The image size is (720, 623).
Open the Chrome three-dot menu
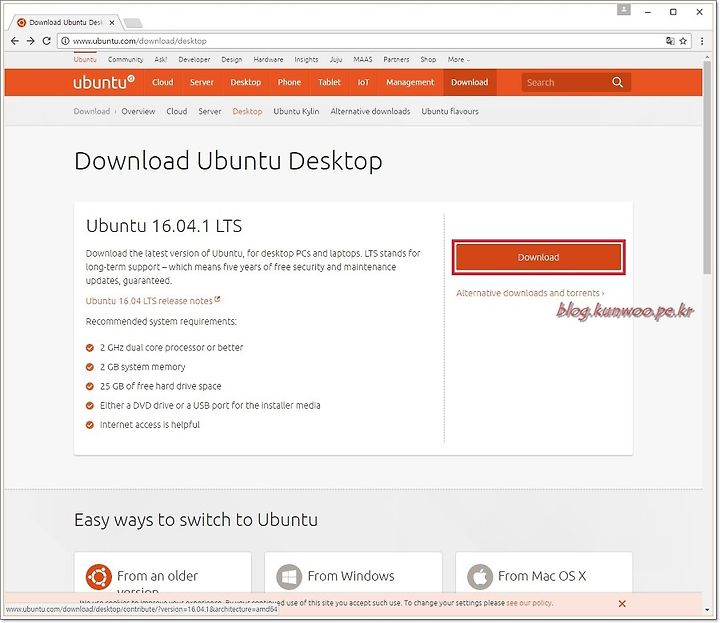coord(702,41)
